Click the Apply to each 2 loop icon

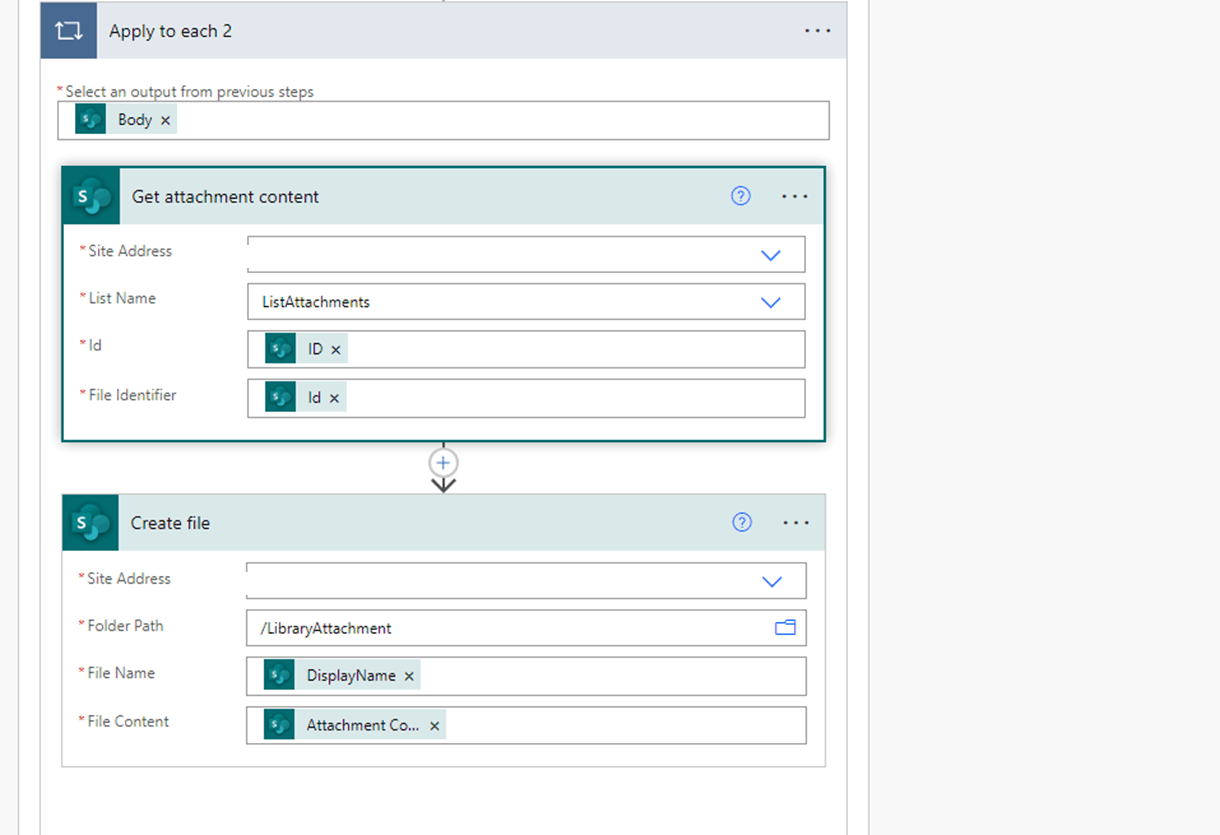point(69,31)
